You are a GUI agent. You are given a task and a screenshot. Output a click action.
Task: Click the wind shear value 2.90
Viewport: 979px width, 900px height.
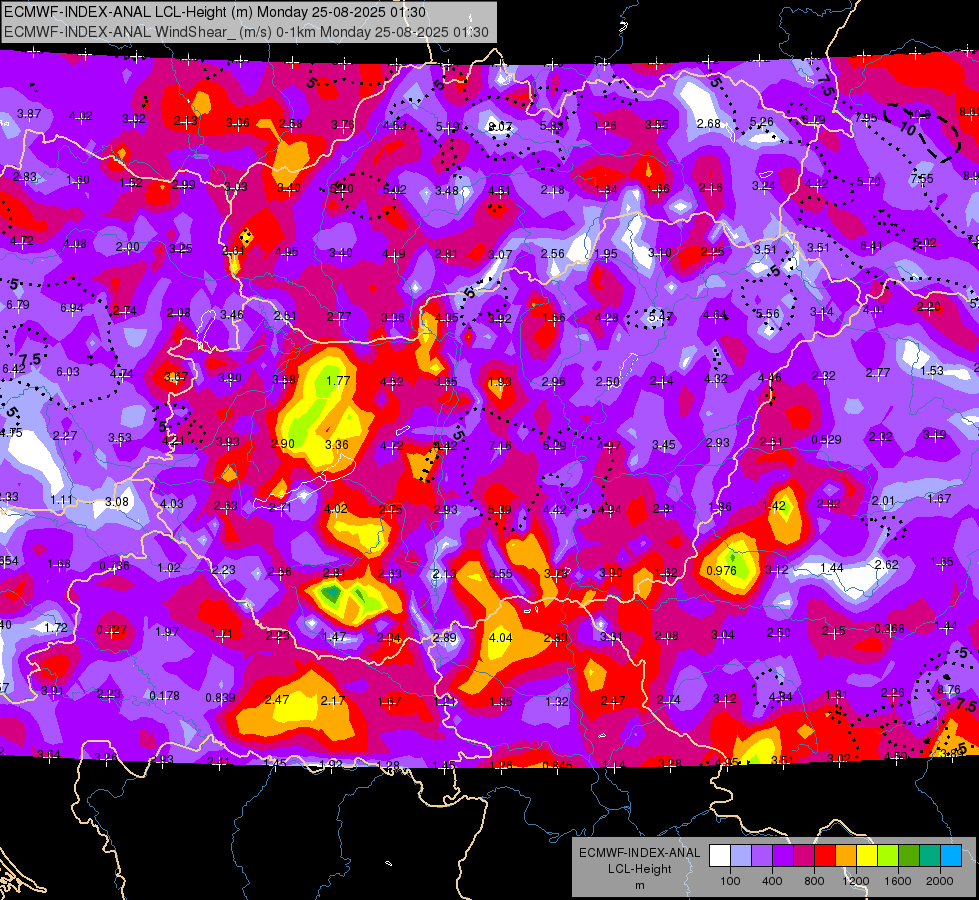(x=282, y=444)
